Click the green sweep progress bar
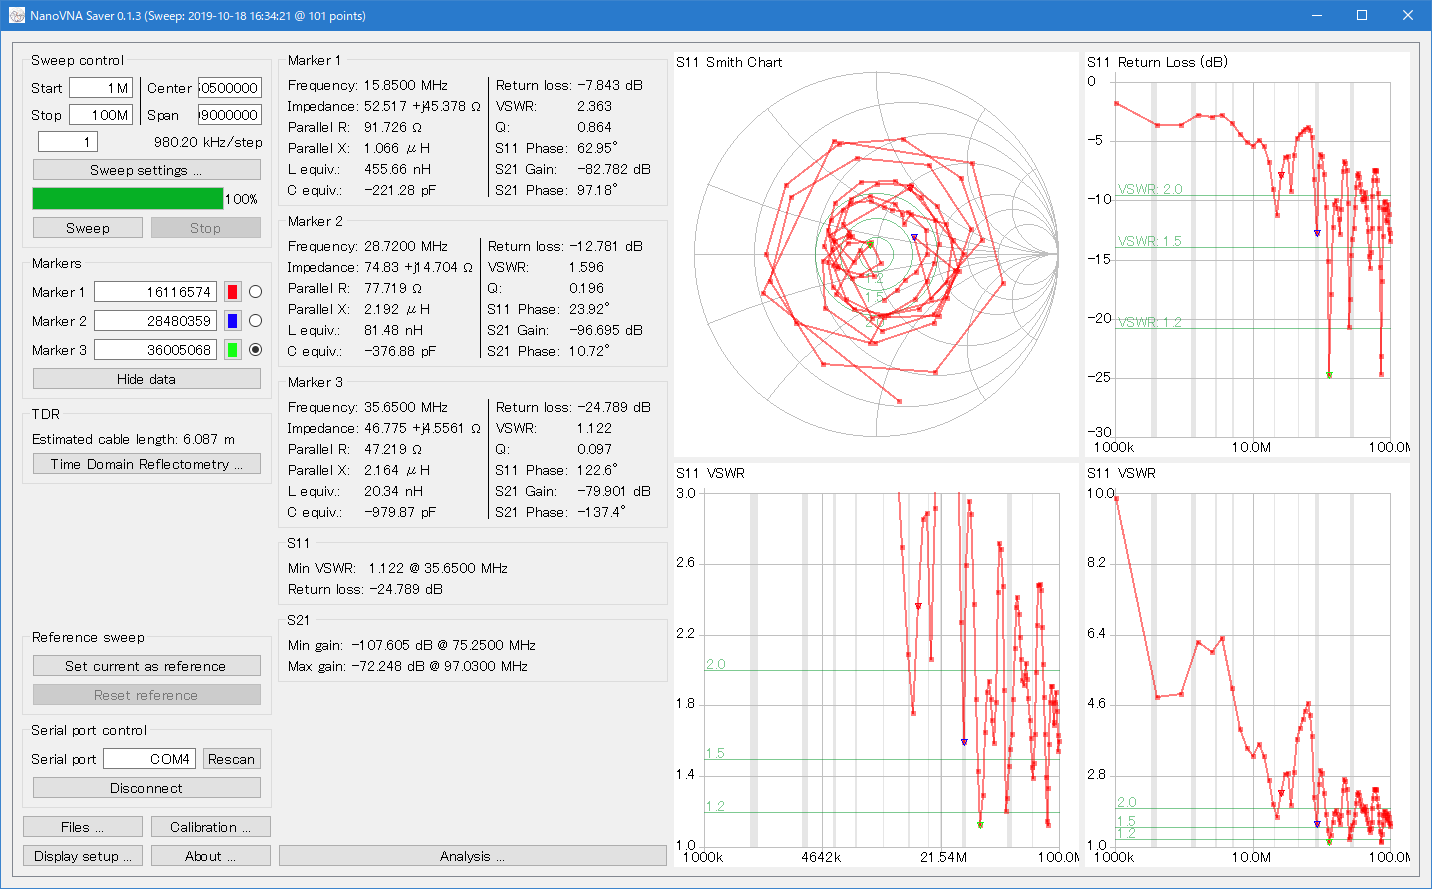 tap(128, 199)
